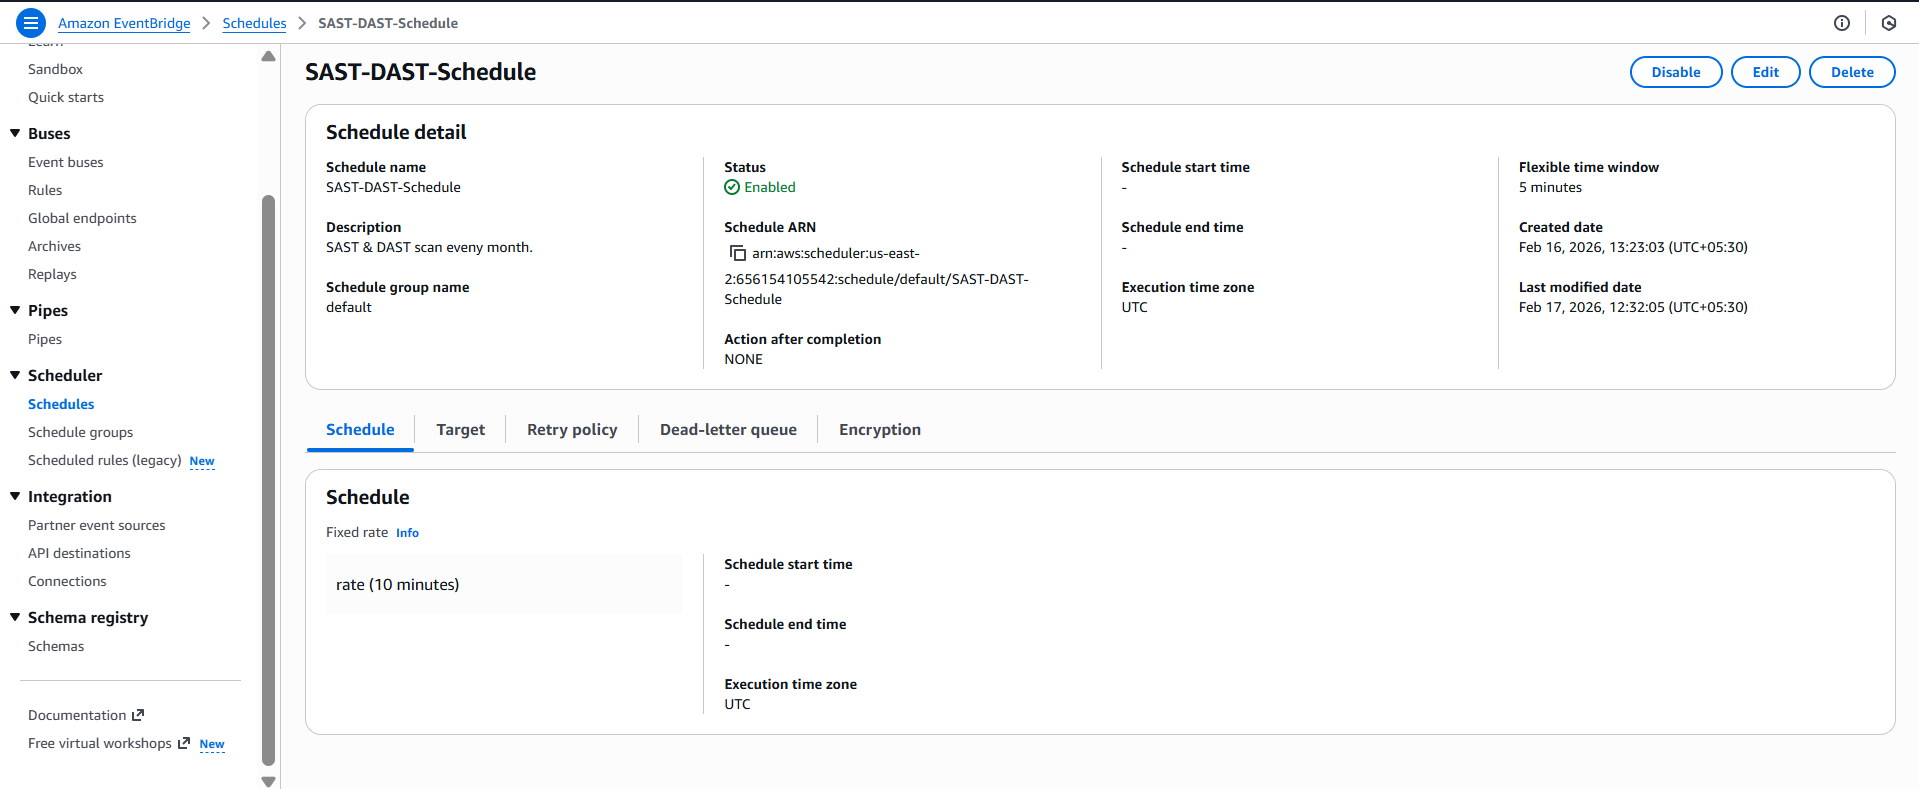Open the hamburger navigation menu icon
This screenshot has height=789, width=1919.
31,22
